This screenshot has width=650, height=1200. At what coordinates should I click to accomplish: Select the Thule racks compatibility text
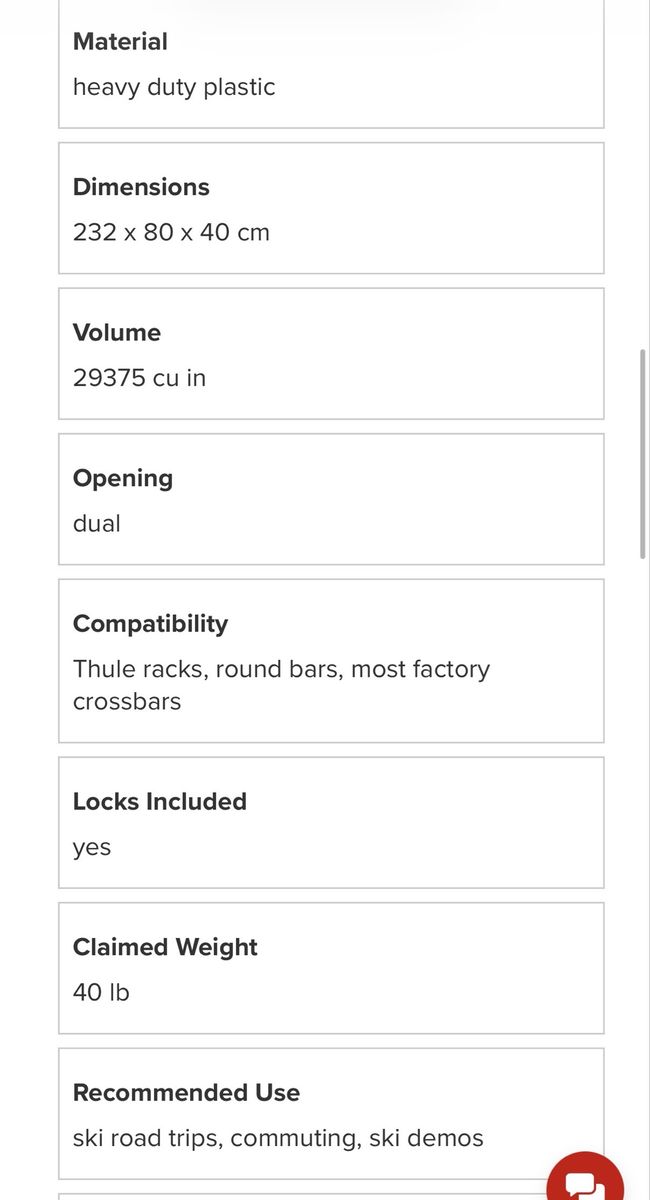tap(281, 685)
